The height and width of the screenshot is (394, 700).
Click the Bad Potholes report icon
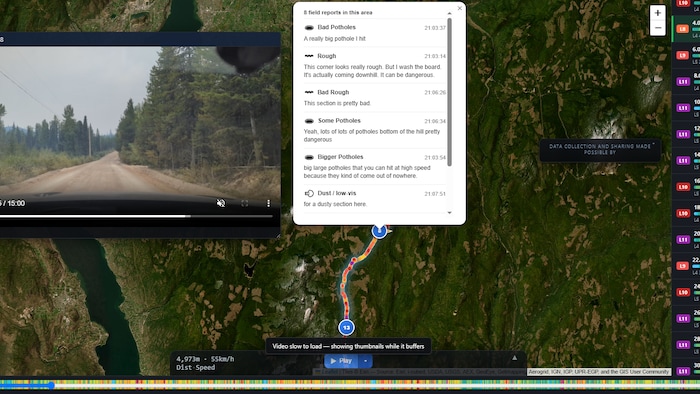coord(309,28)
